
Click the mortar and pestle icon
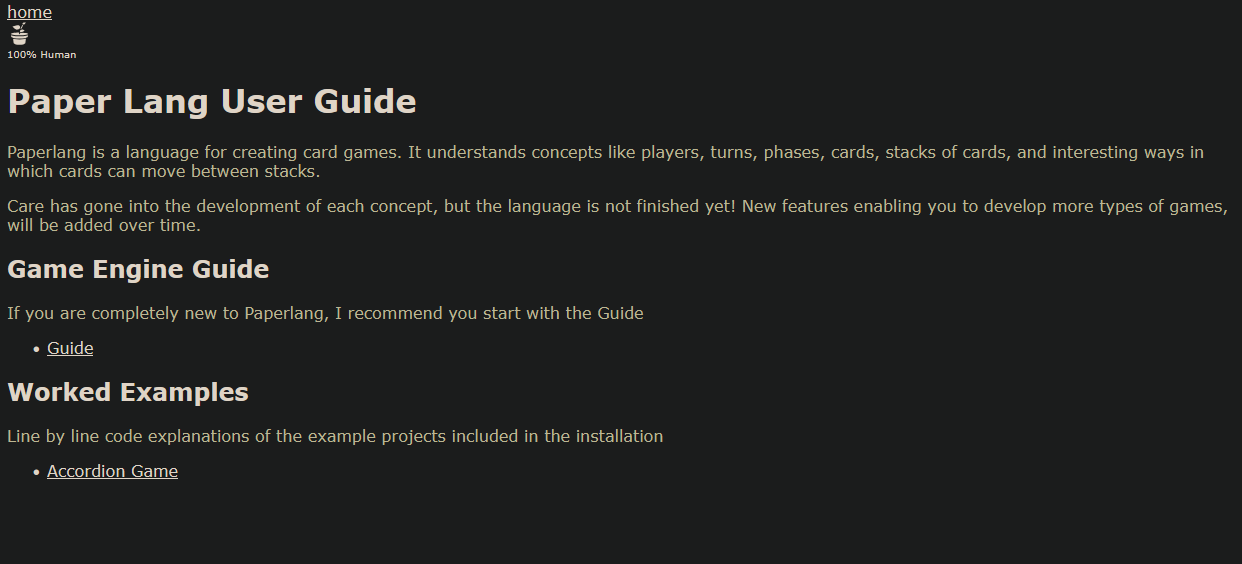coord(19,35)
